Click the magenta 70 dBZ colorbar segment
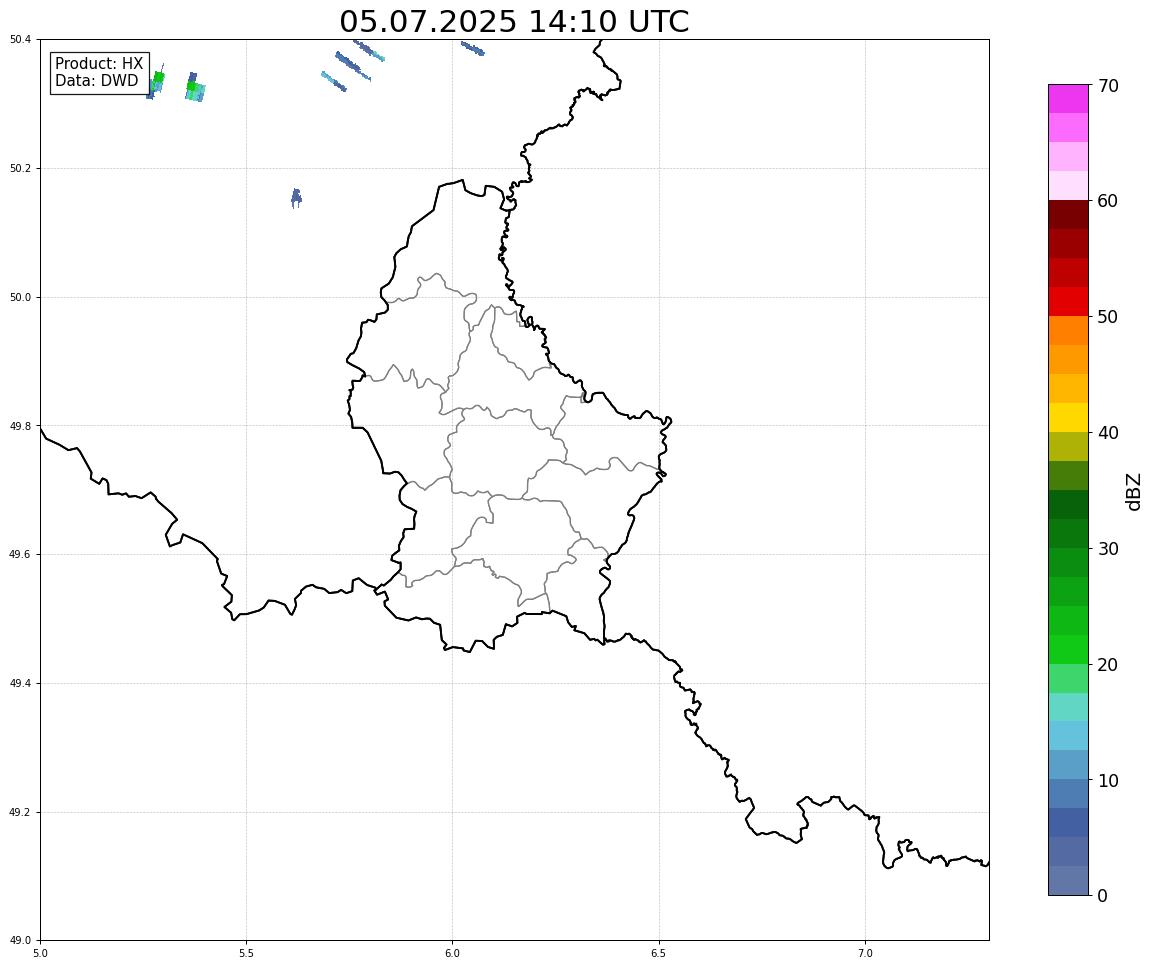 point(1068,98)
